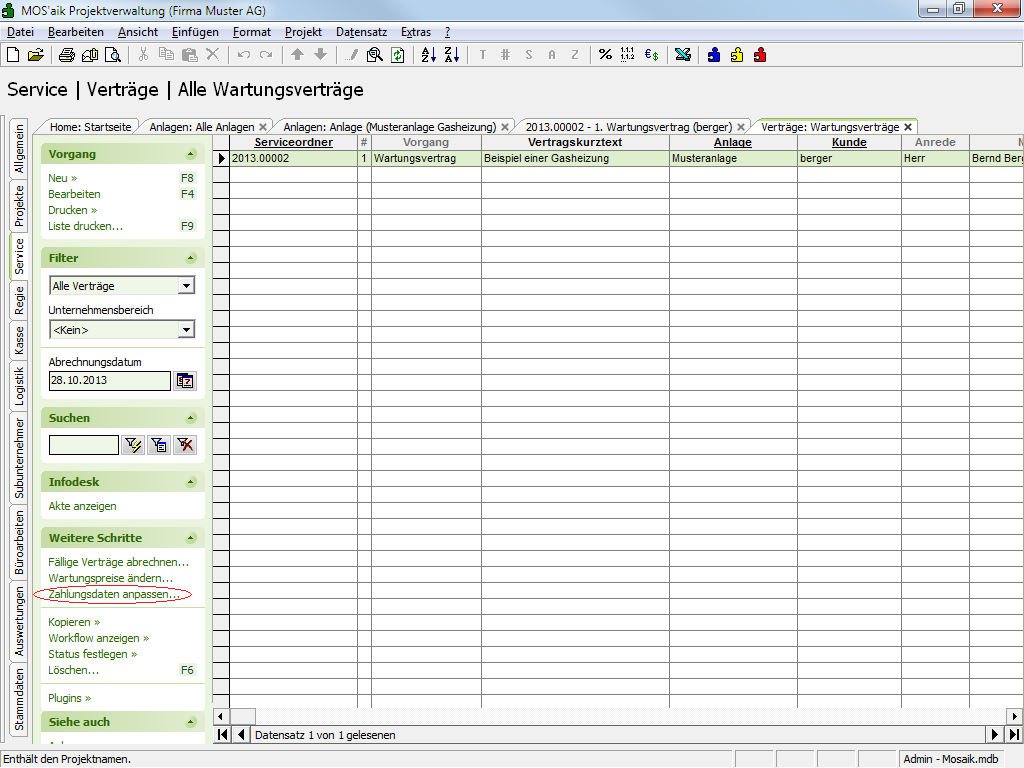The height and width of the screenshot is (768, 1024).
Task: Select the Stammdaten vertical tab
Action: 19,699
